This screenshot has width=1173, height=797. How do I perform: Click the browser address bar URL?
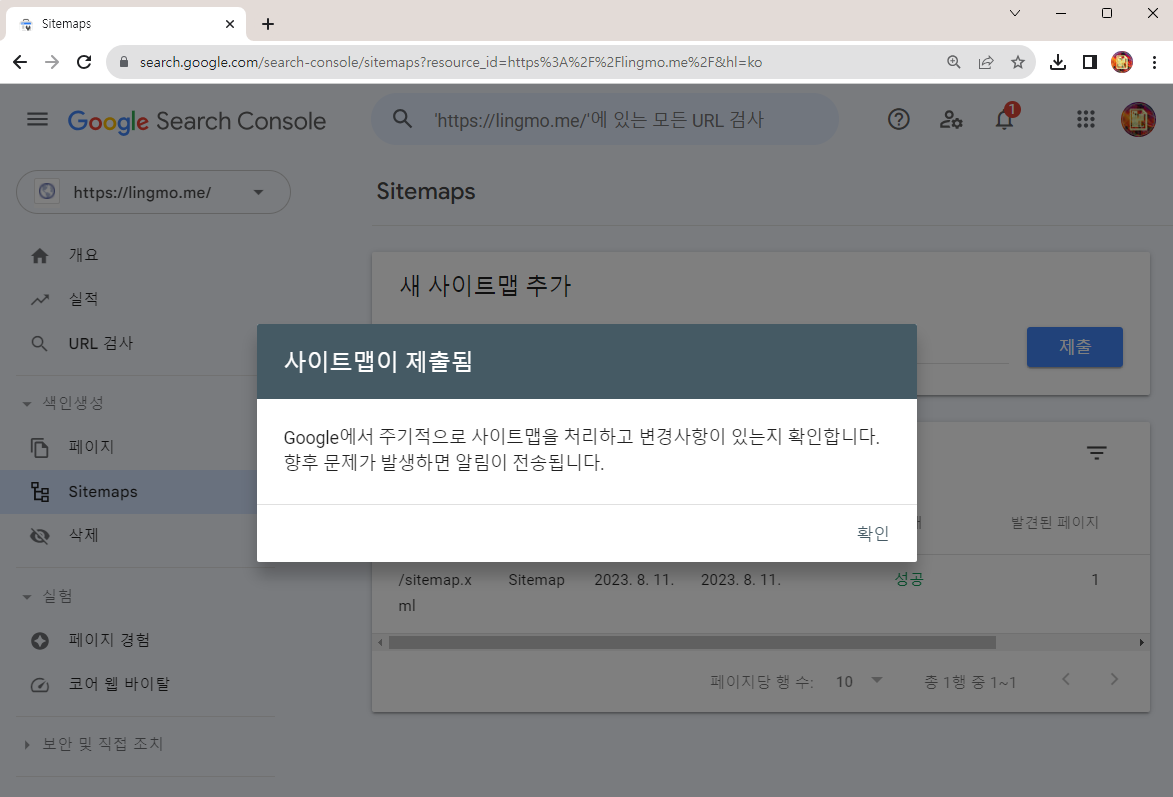coord(451,62)
